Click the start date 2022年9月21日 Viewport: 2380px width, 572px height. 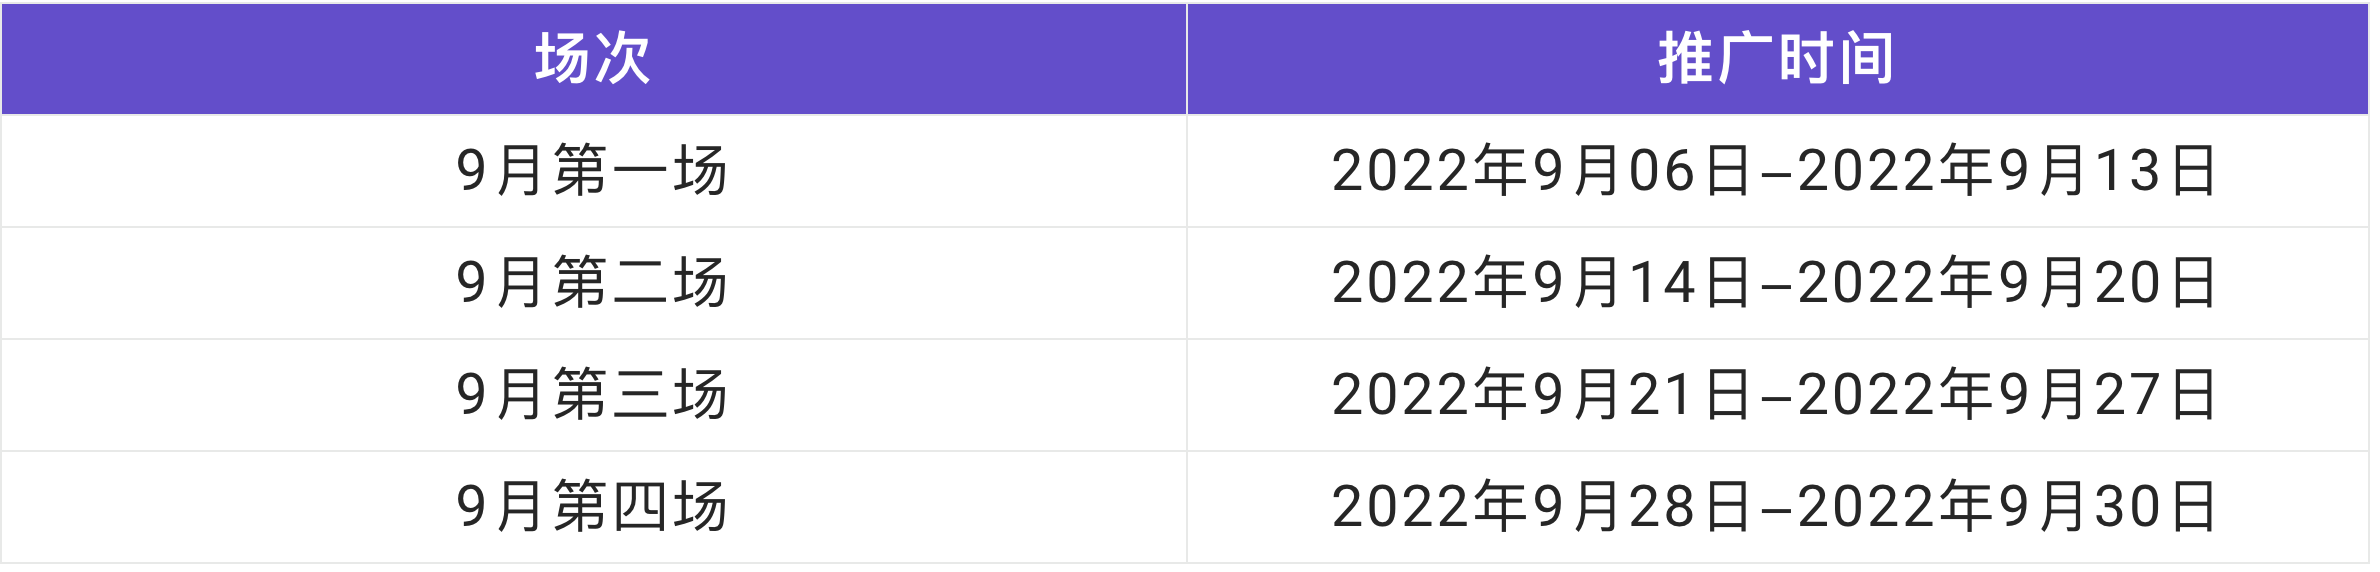tap(1541, 395)
